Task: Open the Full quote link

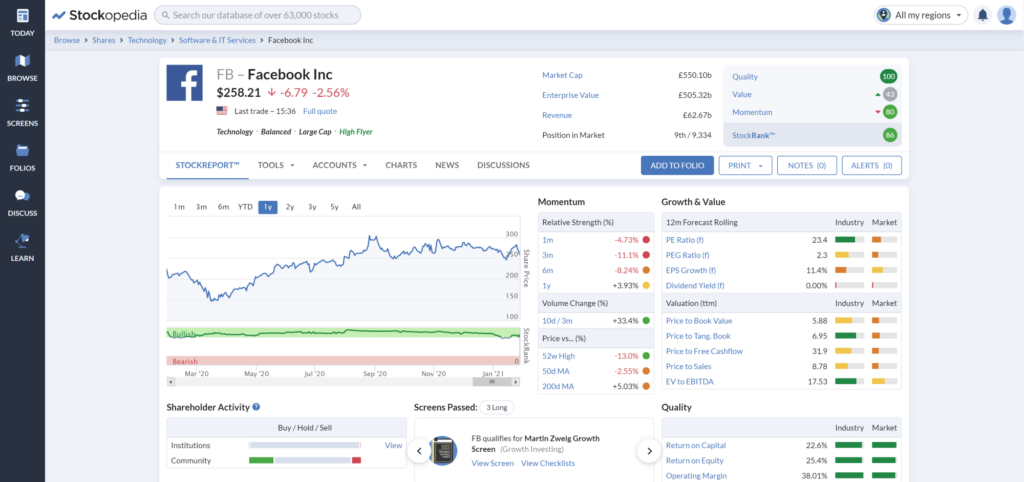Action: [x=320, y=111]
